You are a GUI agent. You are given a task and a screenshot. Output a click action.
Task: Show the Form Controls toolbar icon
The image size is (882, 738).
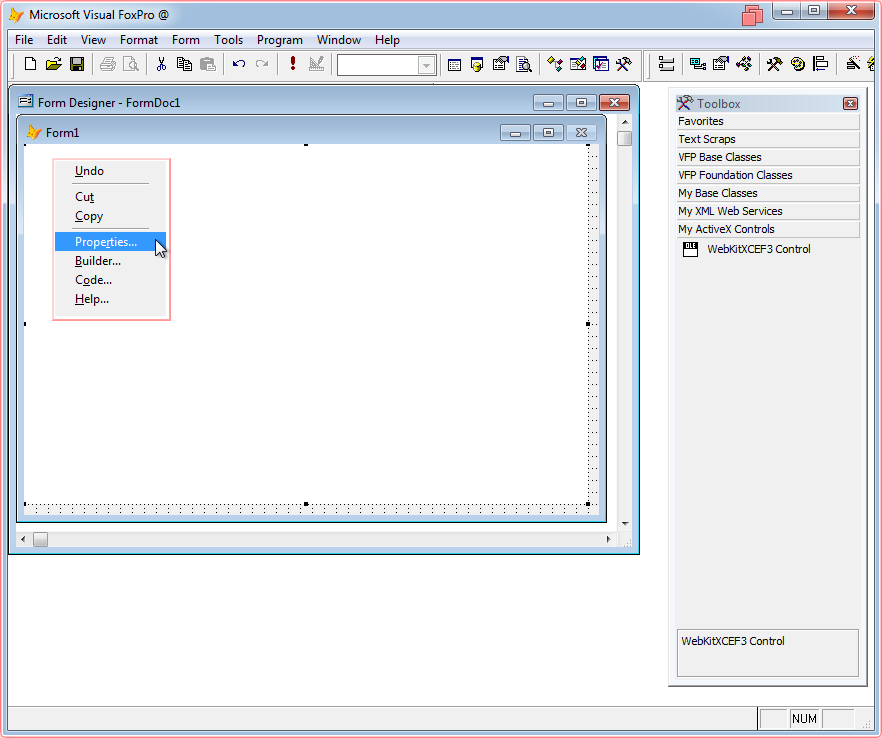[775, 65]
